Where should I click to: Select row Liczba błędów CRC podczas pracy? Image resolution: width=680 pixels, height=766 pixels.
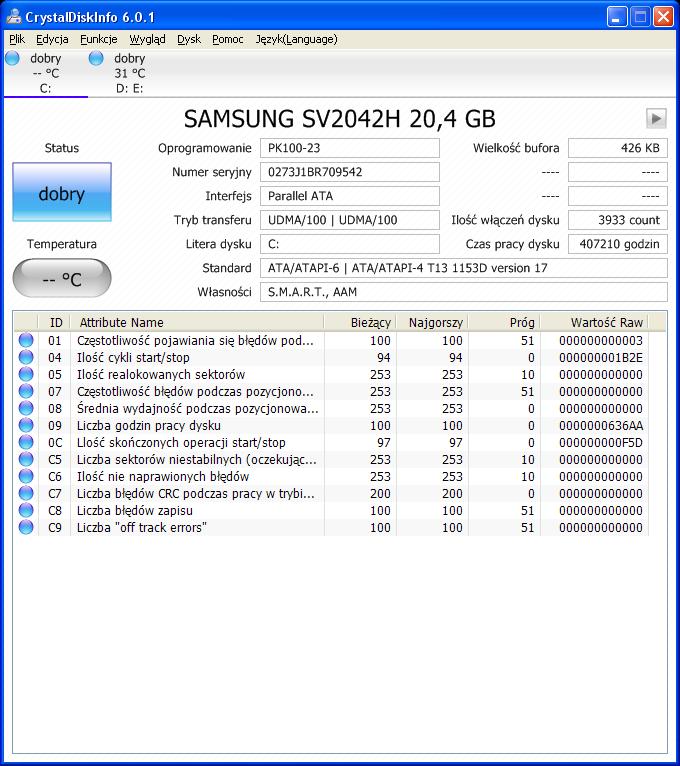click(332, 493)
